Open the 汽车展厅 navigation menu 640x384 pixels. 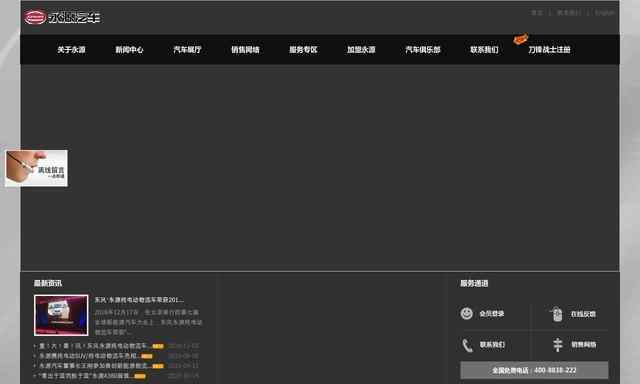click(187, 50)
